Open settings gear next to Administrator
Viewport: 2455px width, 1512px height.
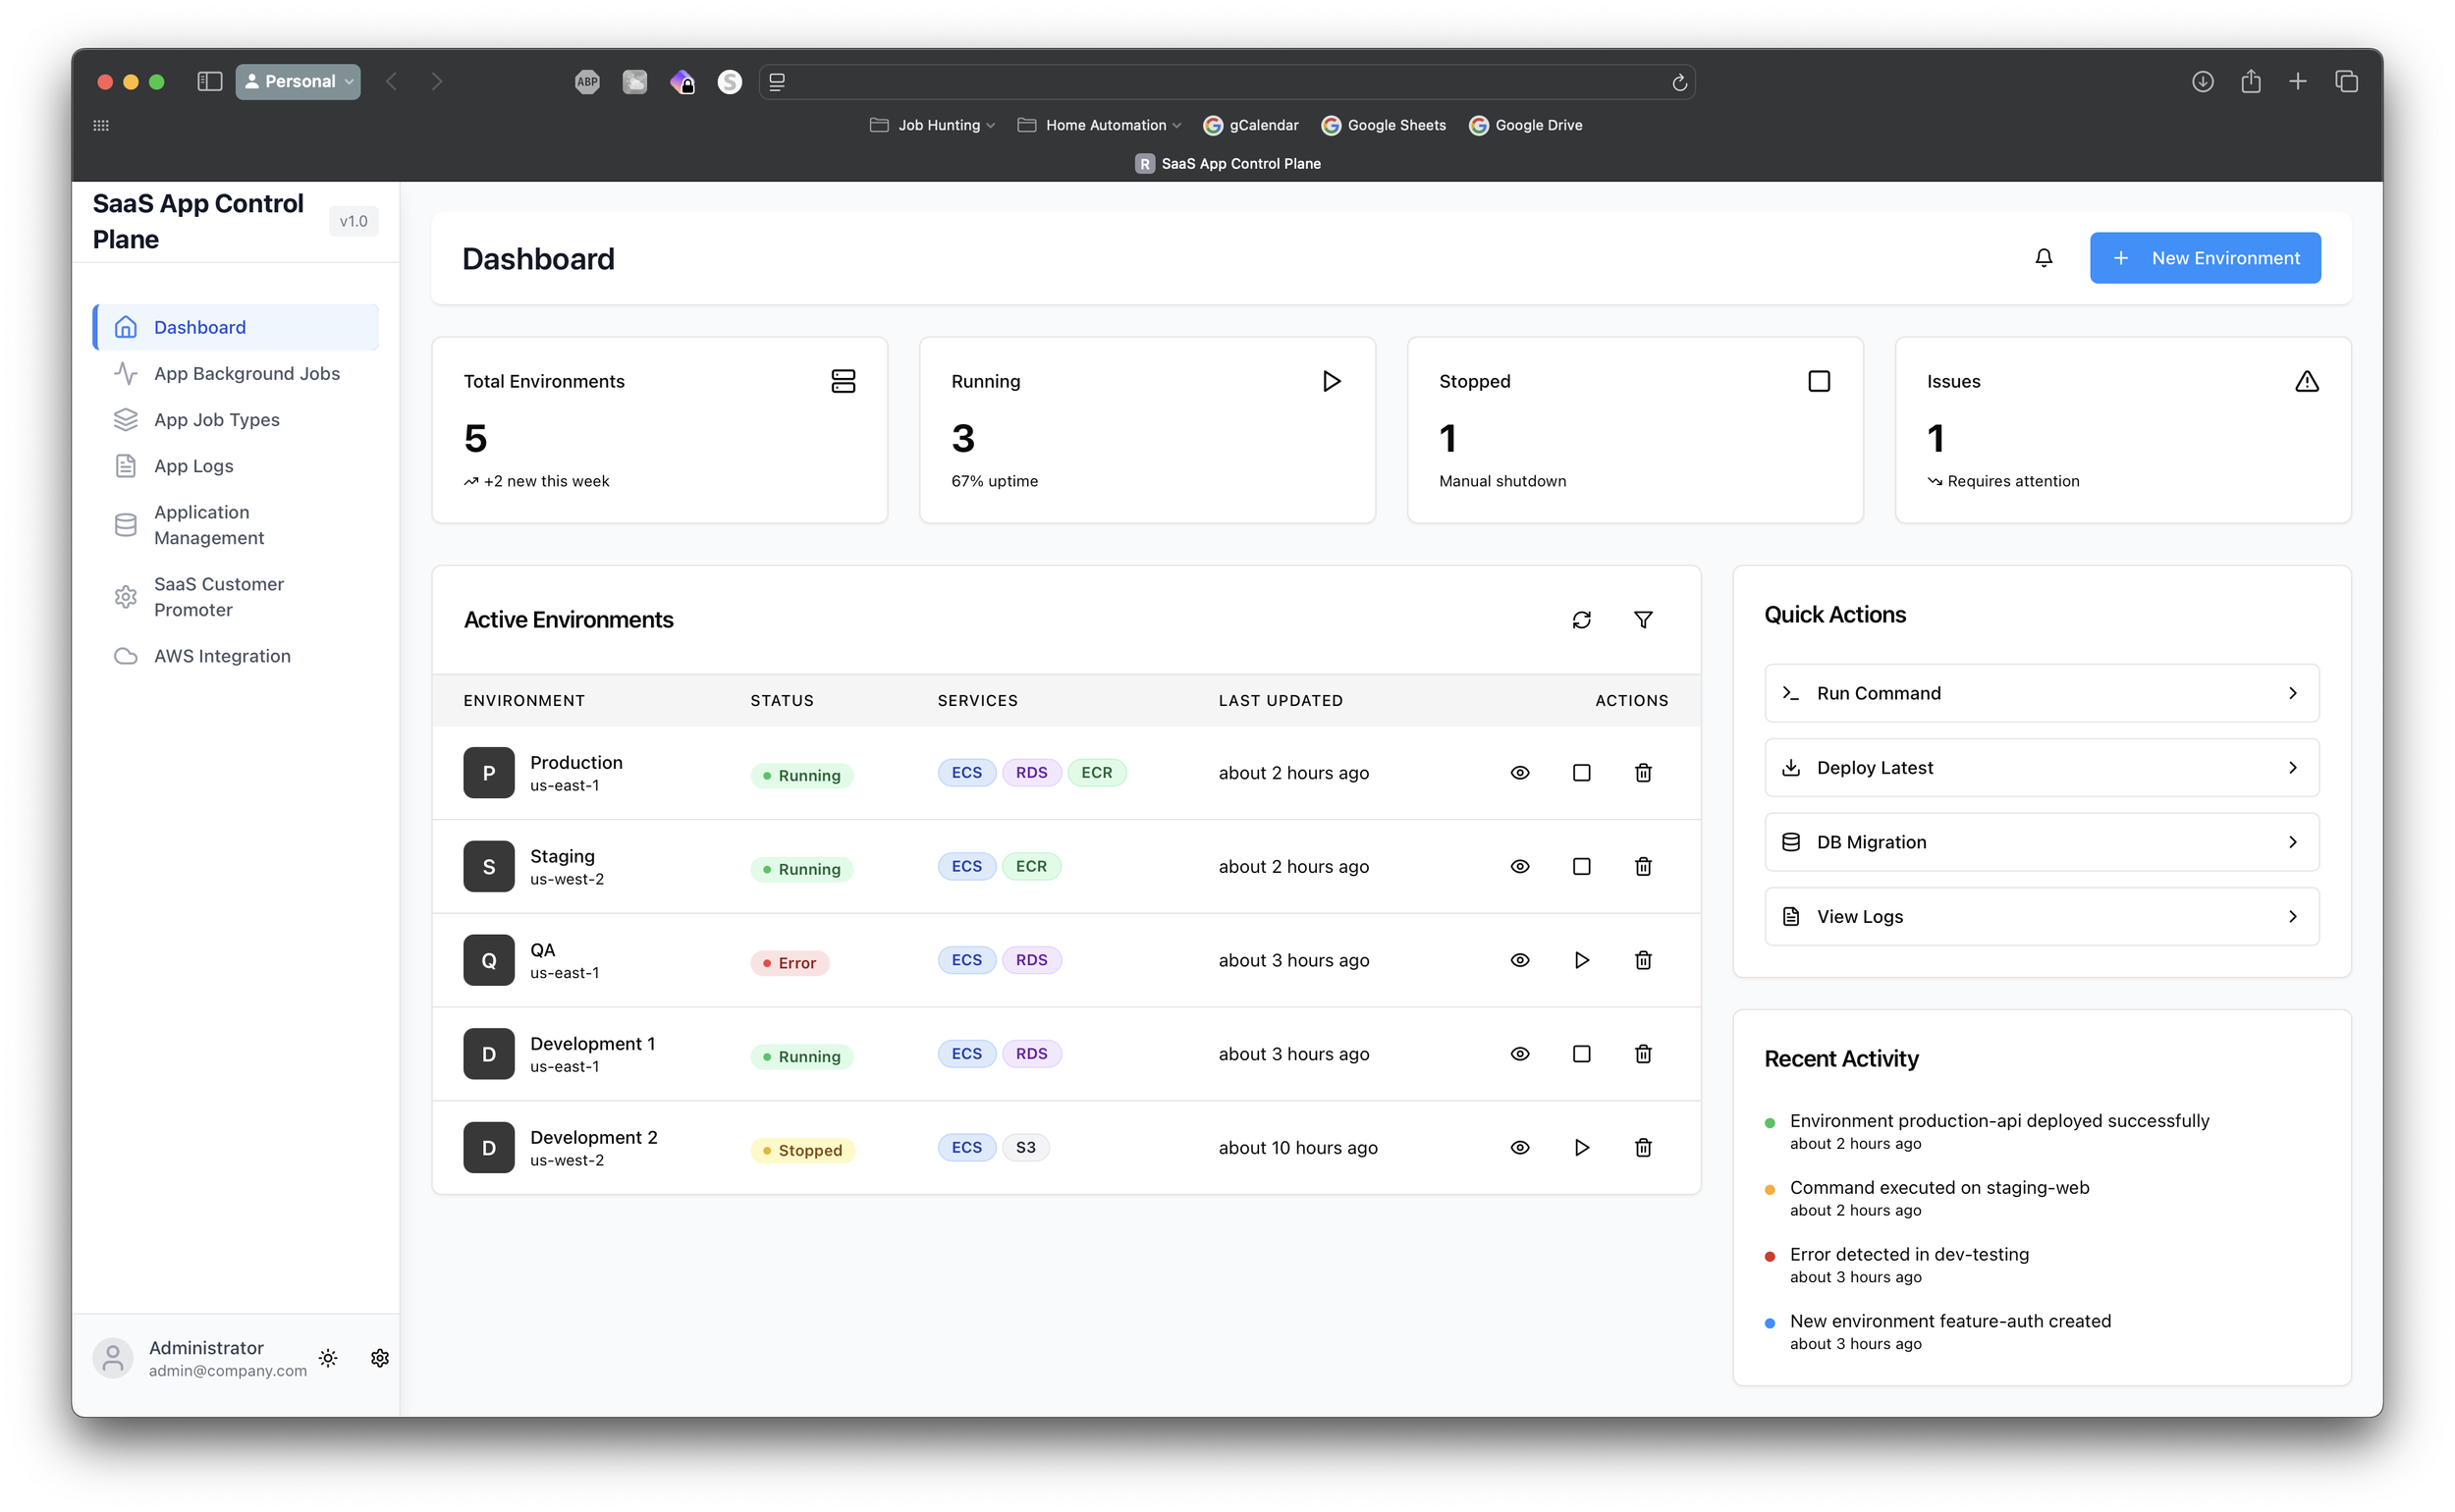pyautogui.click(x=380, y=1358)
